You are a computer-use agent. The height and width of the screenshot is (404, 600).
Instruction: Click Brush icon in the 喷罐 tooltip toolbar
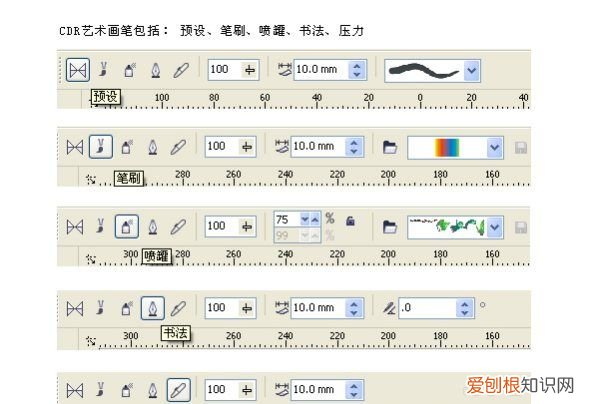click(100, 226)
